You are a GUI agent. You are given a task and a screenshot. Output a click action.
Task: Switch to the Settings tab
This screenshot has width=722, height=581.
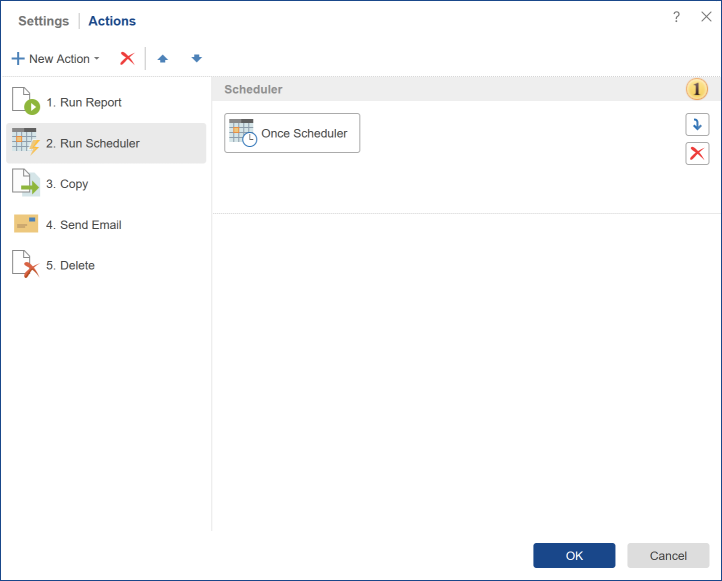tap(44, 21)
